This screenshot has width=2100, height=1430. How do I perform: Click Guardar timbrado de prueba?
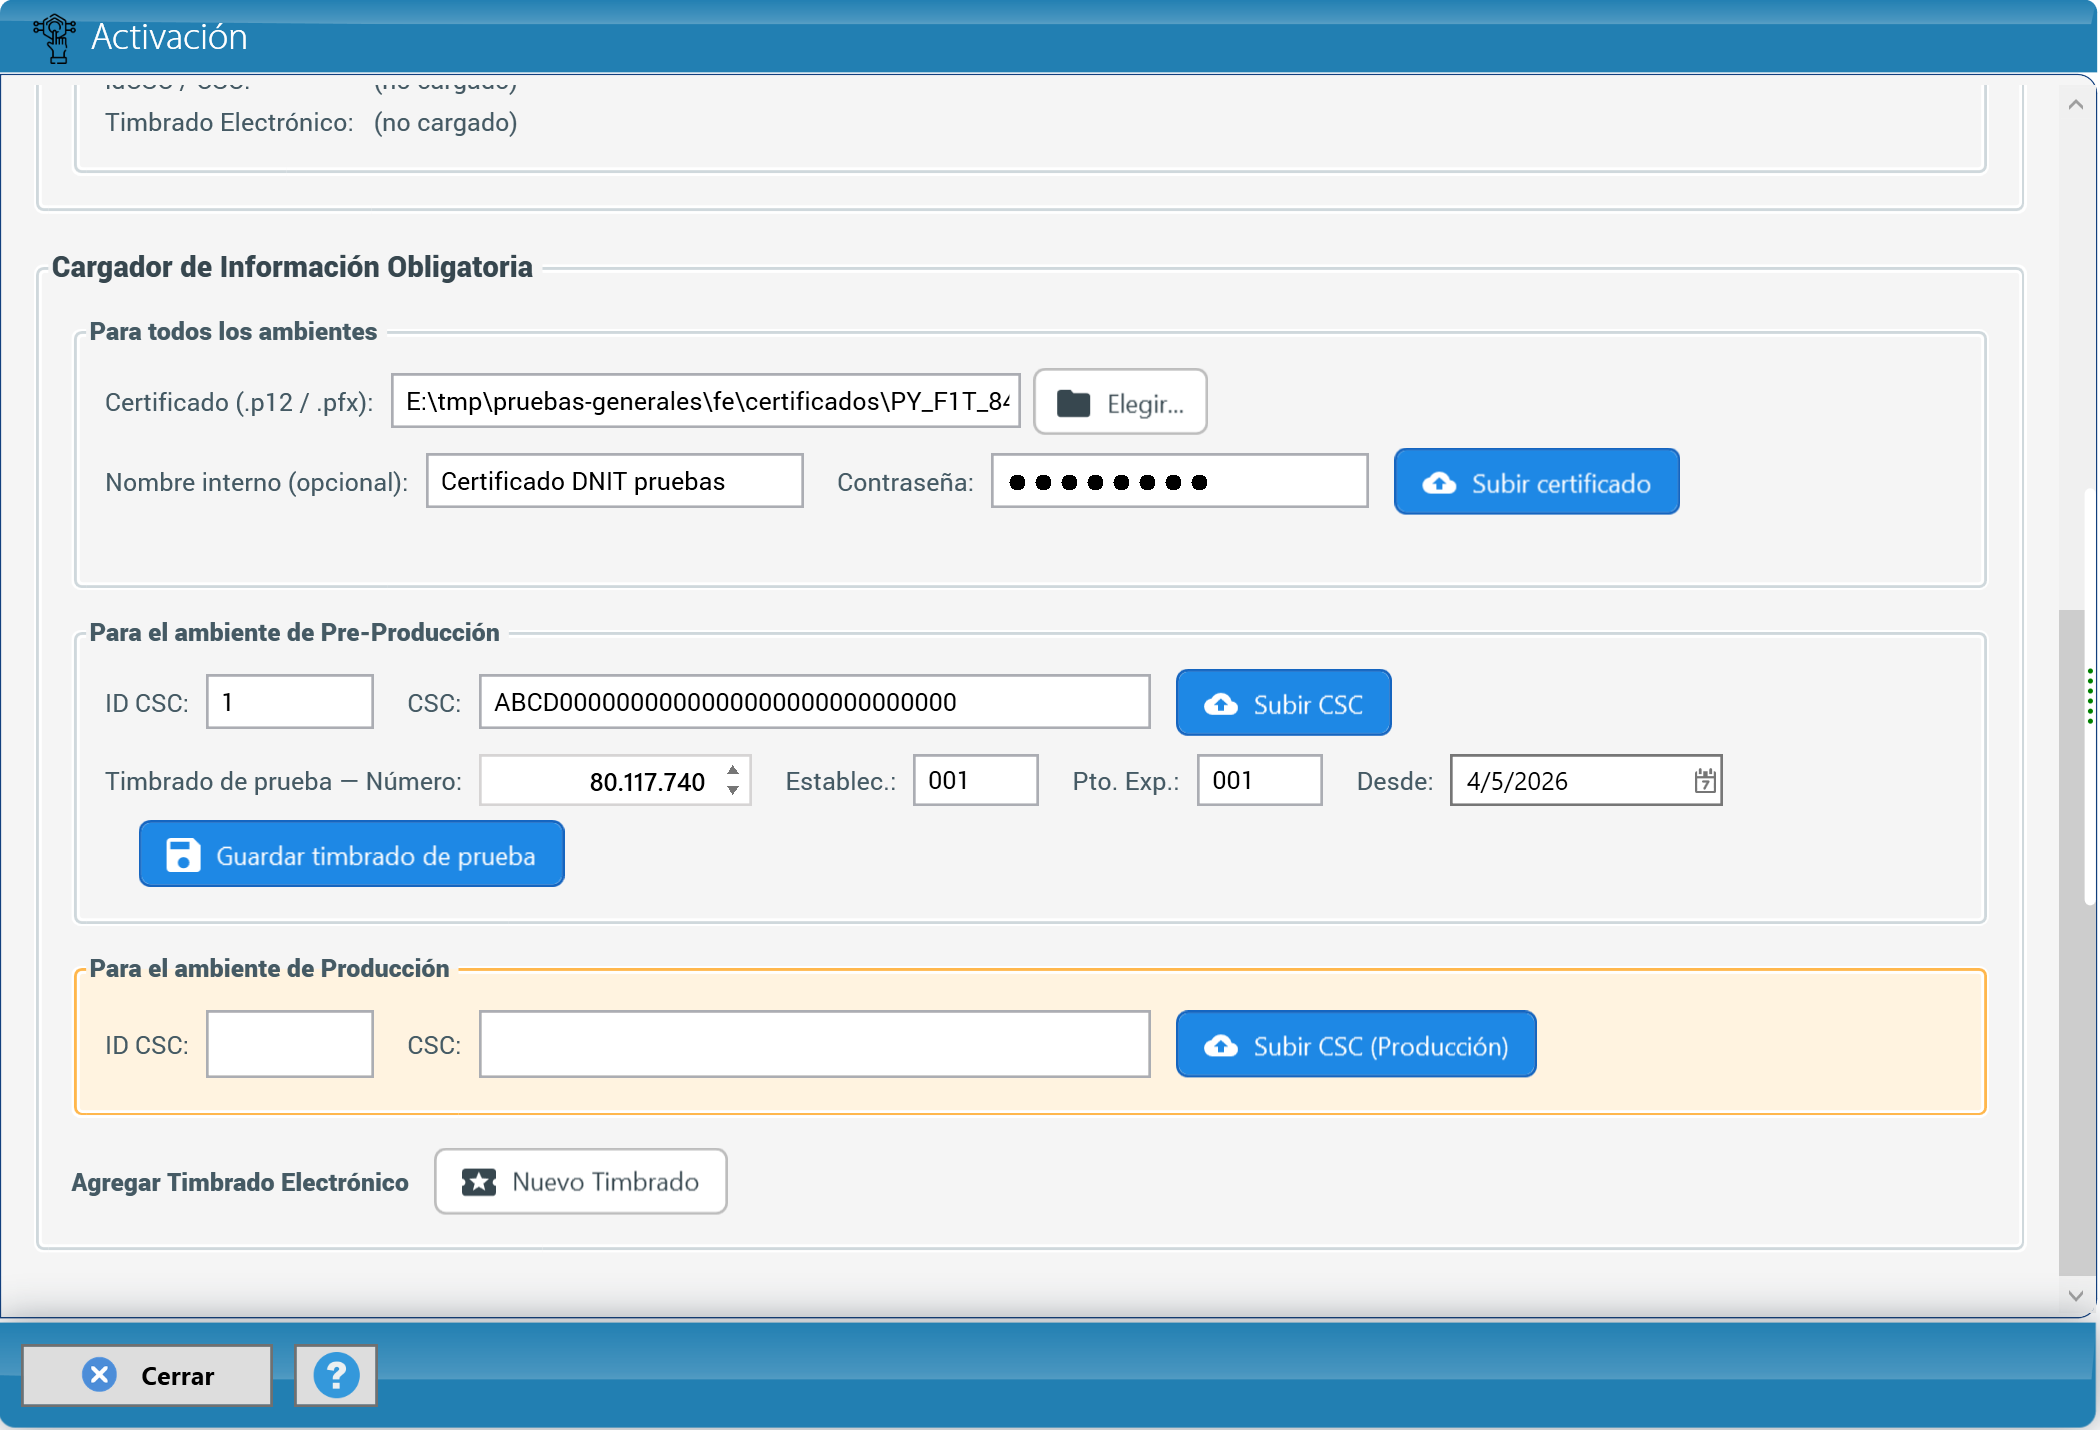[x=352, y=854]
